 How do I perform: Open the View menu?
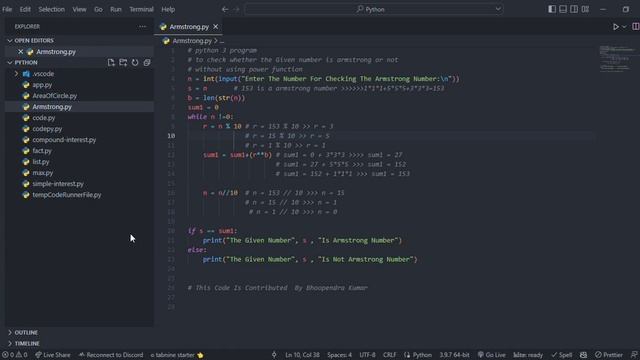(x=79, y=9)
